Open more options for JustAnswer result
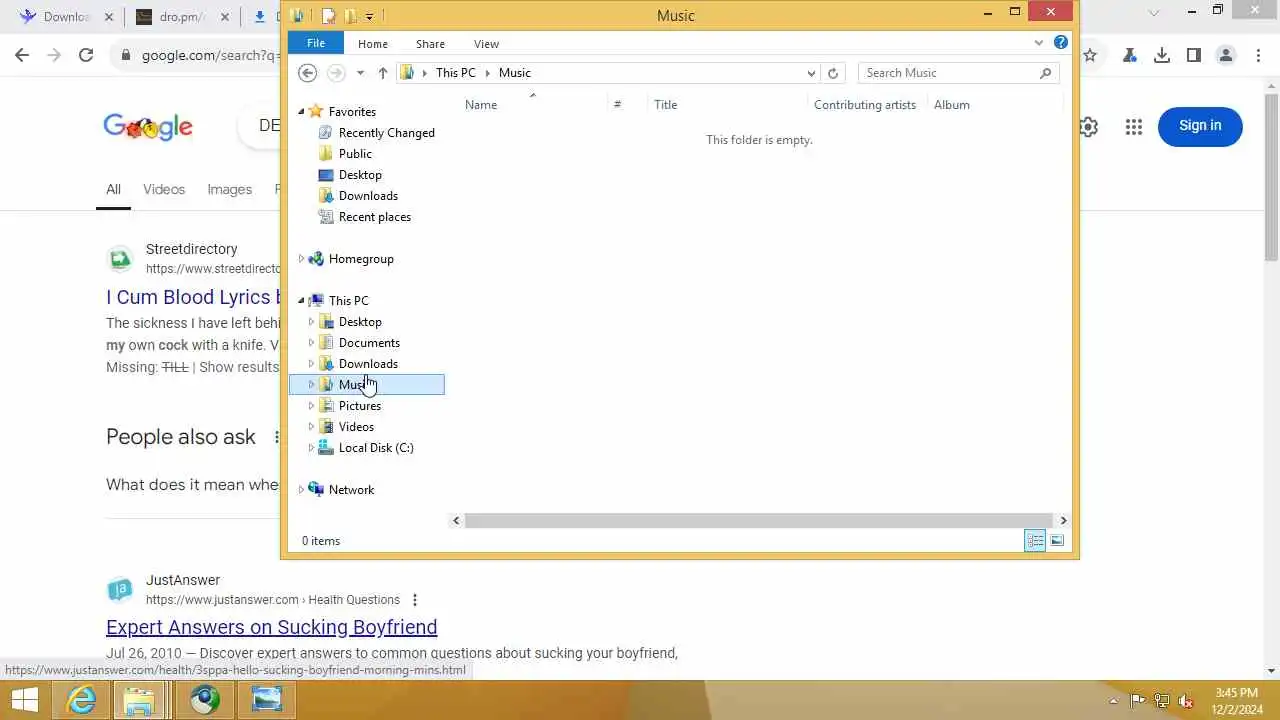Viewport: 1280px width, 720px height. [414, 600]
